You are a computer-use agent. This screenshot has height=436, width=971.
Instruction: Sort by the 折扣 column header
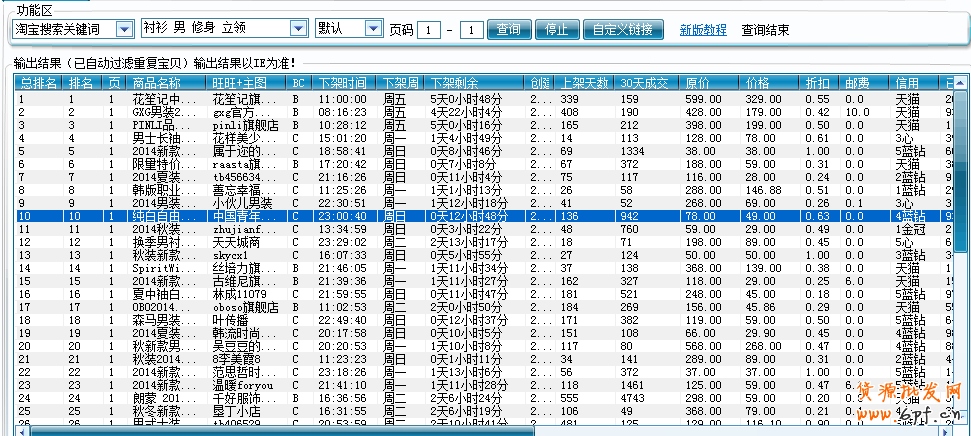tap(820, 83)
